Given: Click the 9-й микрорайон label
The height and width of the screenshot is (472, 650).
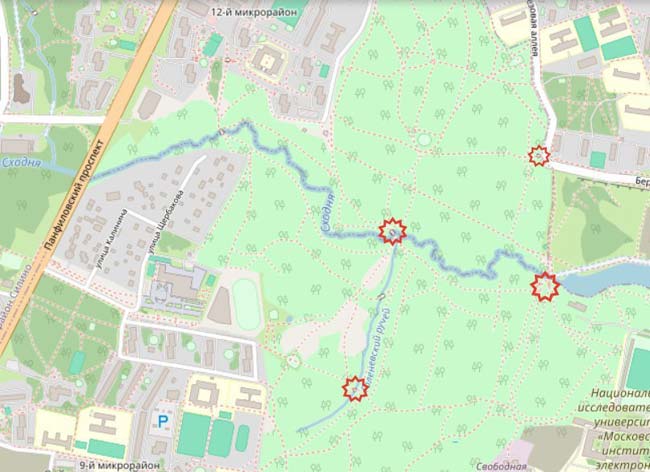Looking at the screenshot, I should 119,465.
